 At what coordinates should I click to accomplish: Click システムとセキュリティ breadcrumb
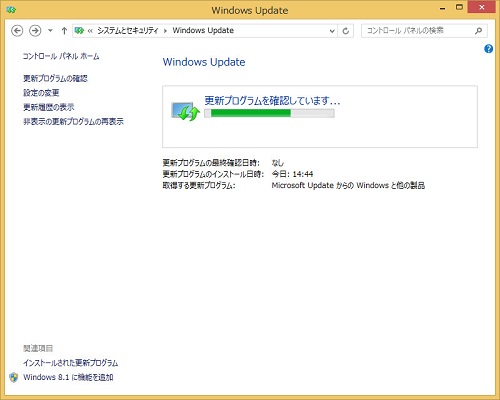(x=127, y=31)
